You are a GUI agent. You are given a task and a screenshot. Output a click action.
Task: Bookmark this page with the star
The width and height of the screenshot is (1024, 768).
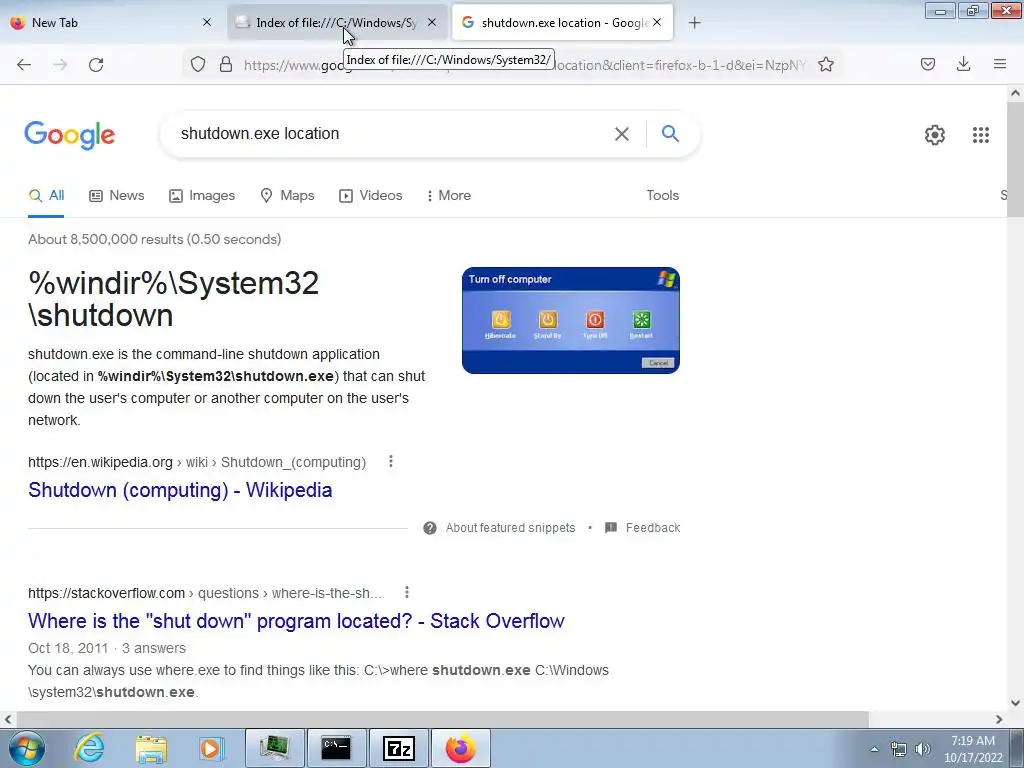tap(826, 65)
